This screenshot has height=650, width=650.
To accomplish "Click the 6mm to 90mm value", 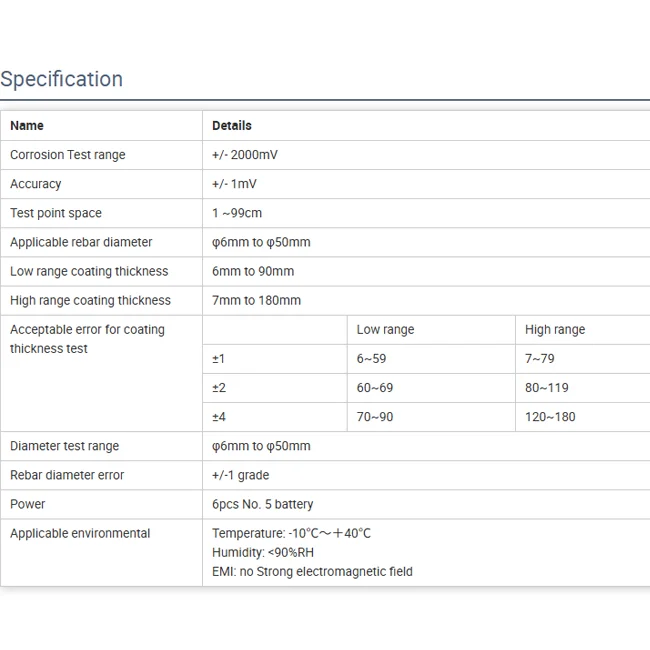I will coord(253,271).
